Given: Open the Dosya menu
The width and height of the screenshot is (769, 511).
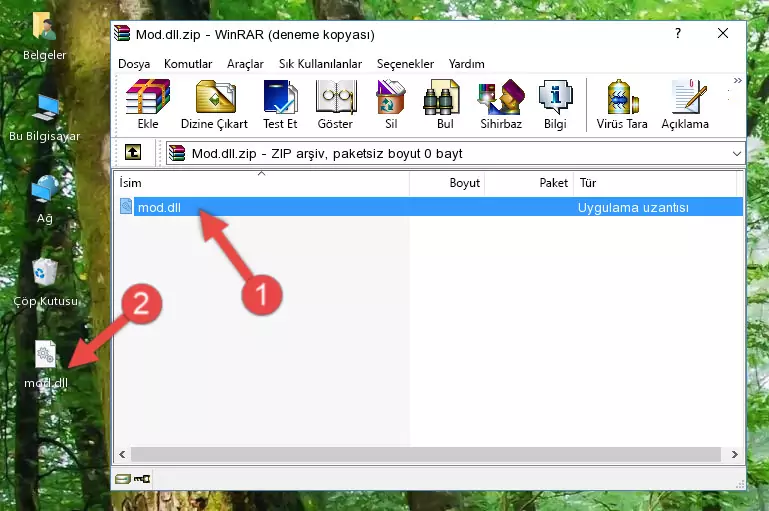Looking at the screenshot, I should click(x=134, y=64).
